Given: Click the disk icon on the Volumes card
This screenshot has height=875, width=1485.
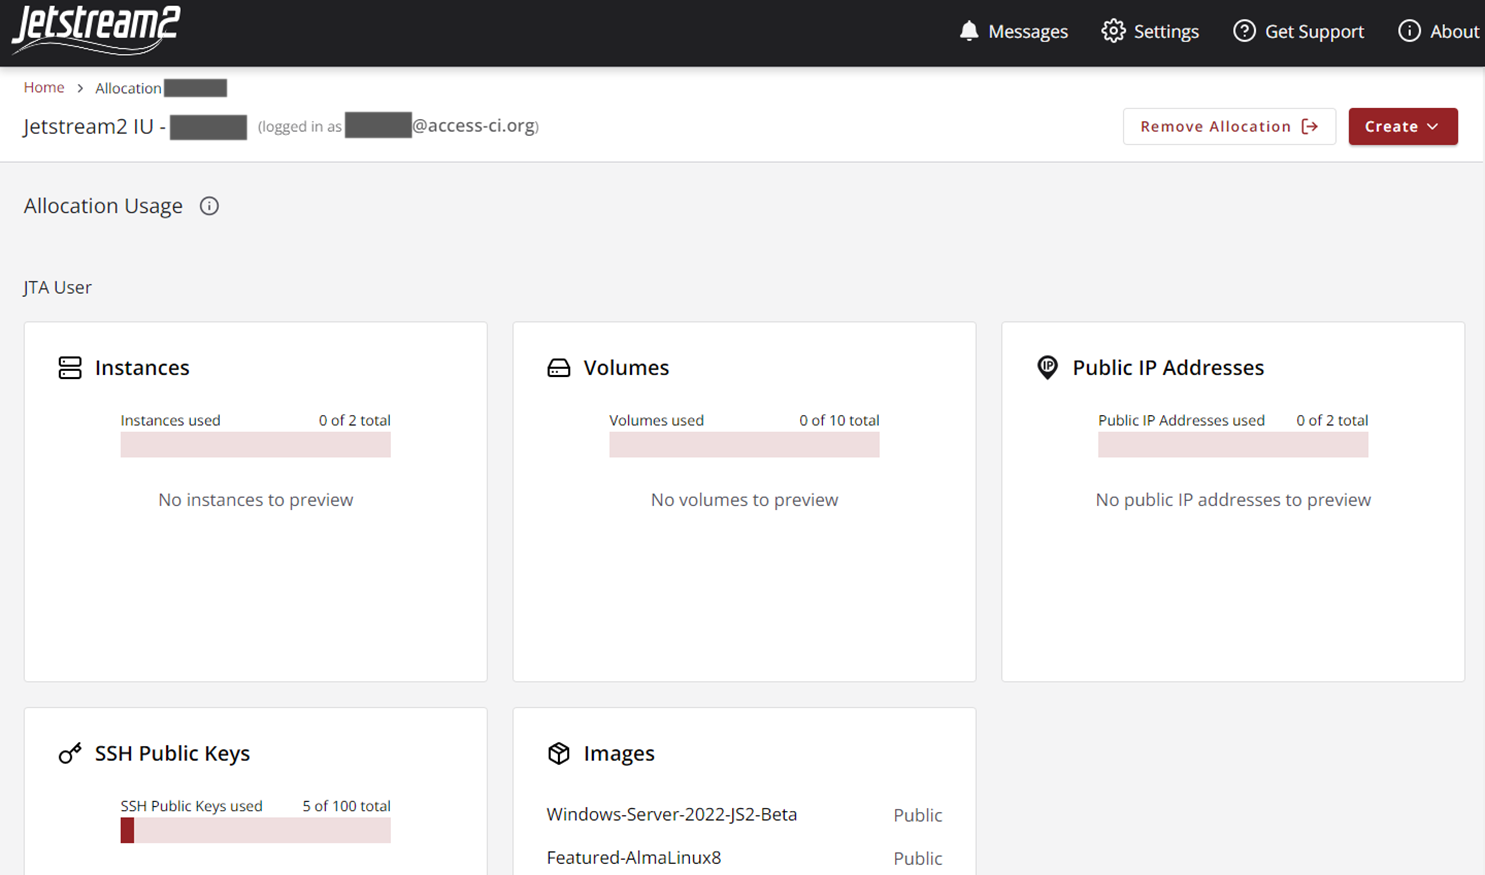Looking at the screenshot, I should click(557, 368).
